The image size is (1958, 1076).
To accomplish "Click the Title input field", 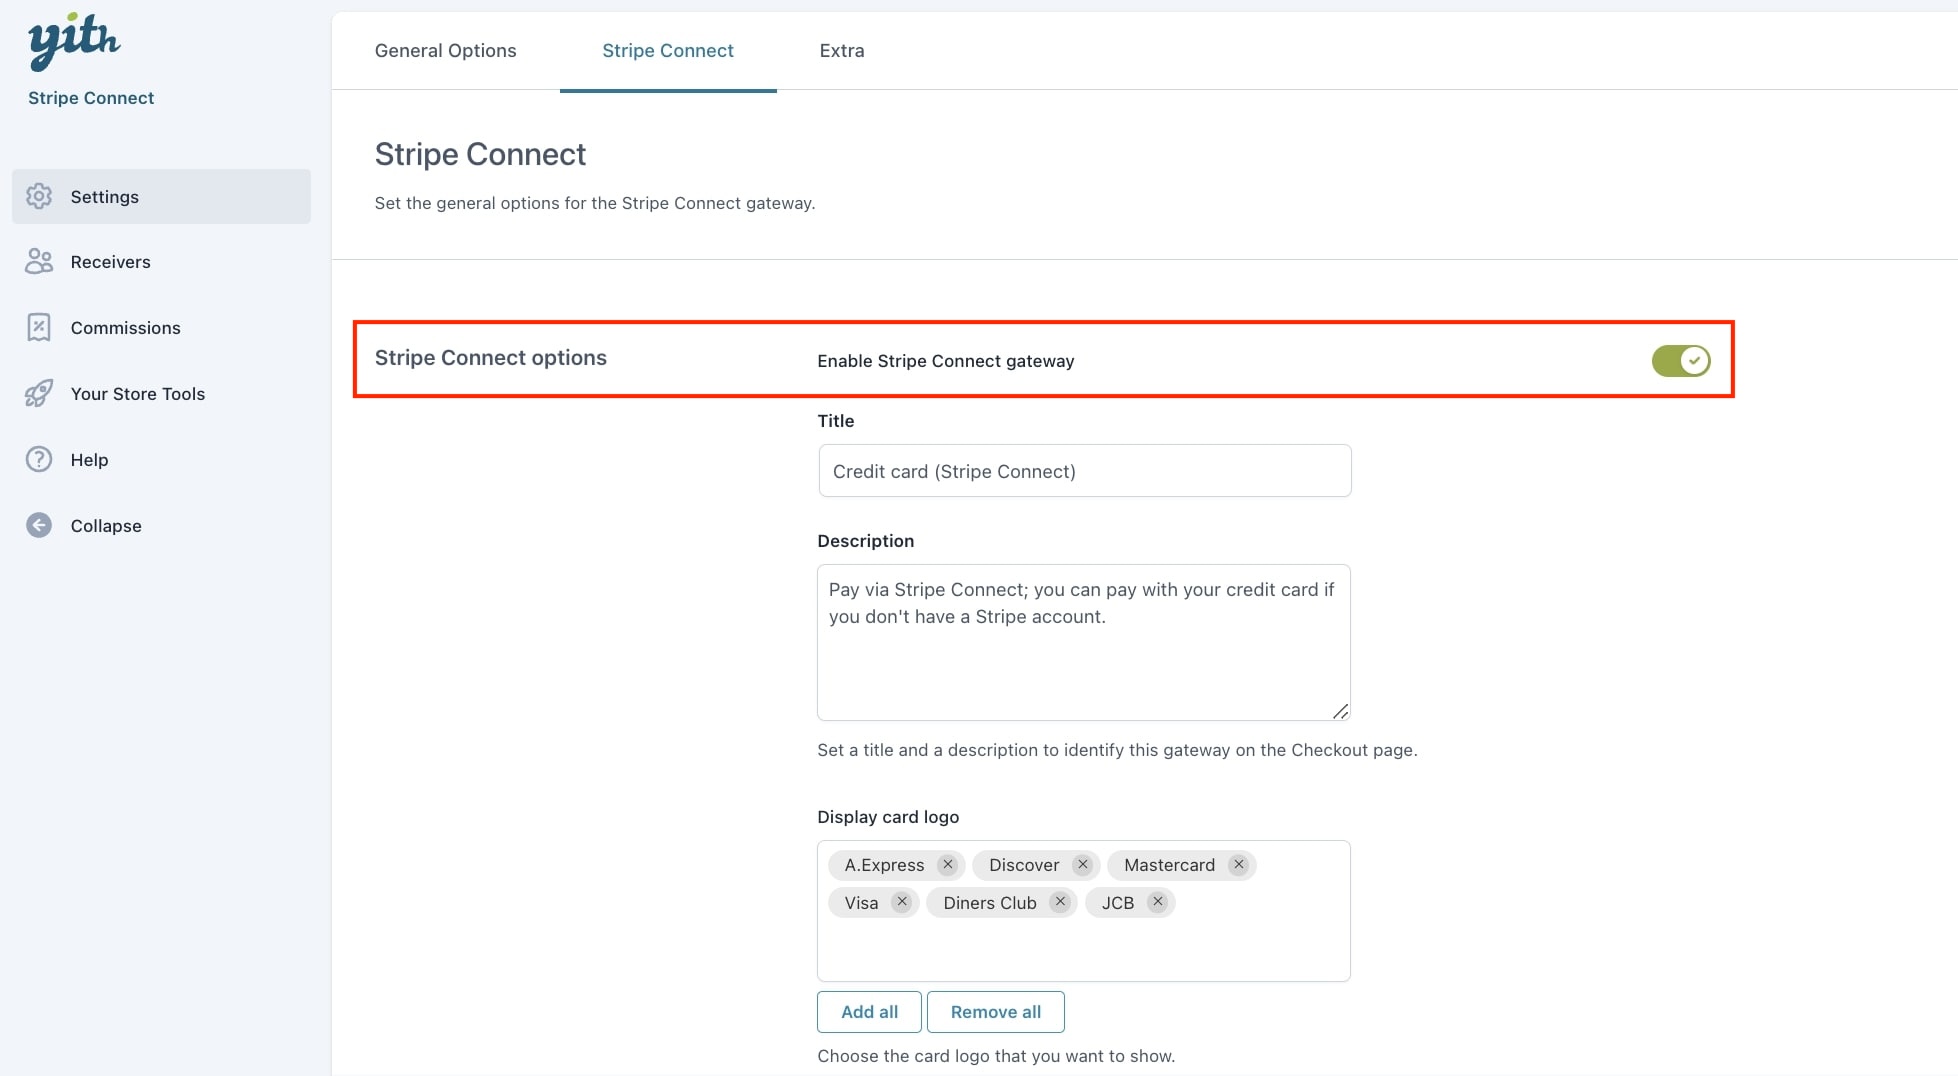I will click(x=1085, y=471).
